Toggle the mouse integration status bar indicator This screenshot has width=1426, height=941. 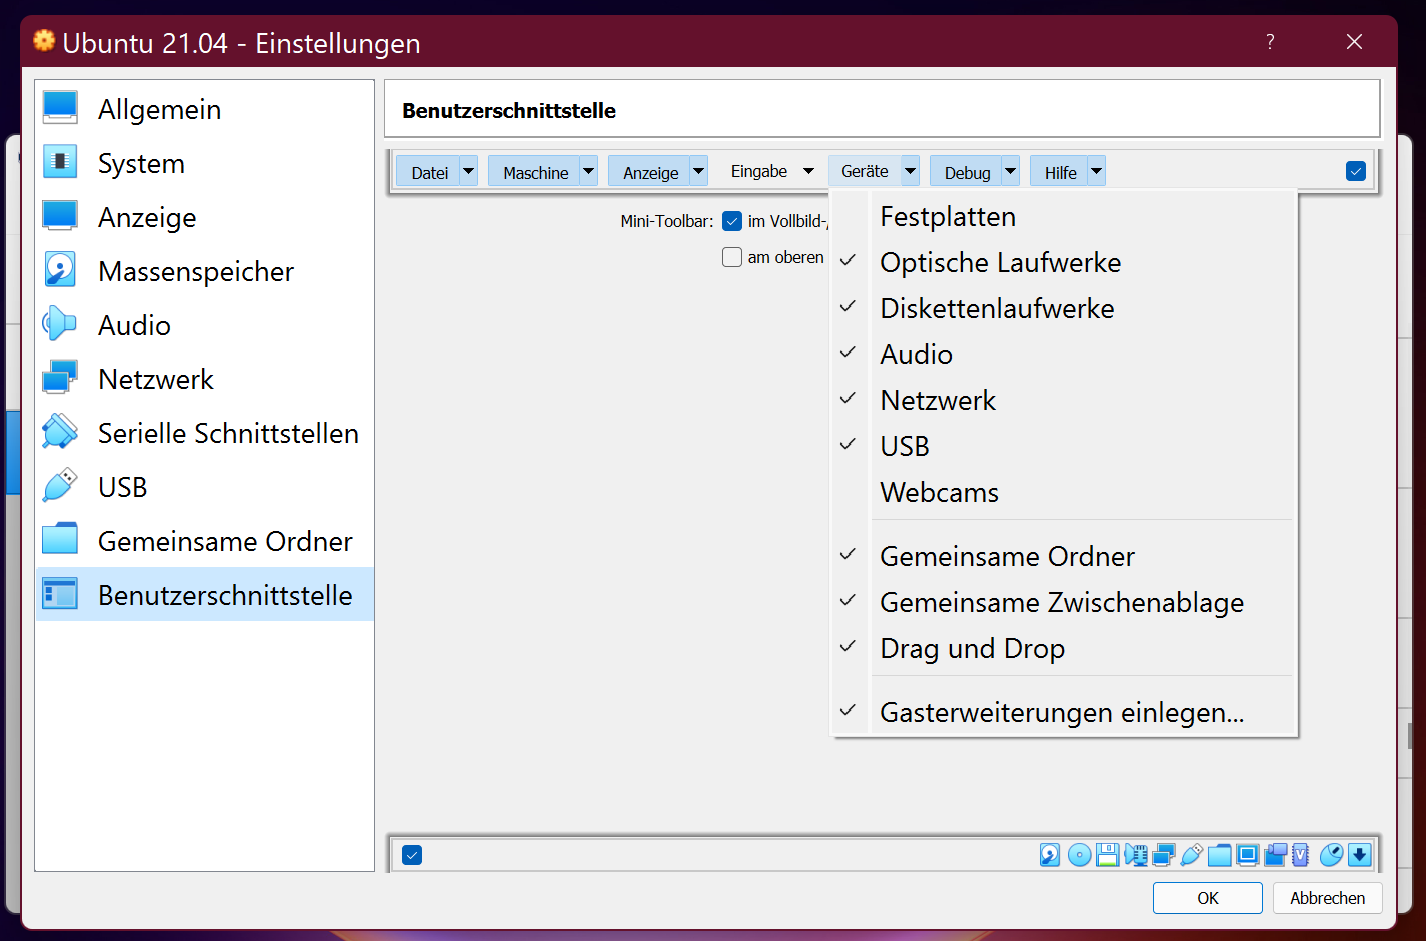coord(1331,855)
